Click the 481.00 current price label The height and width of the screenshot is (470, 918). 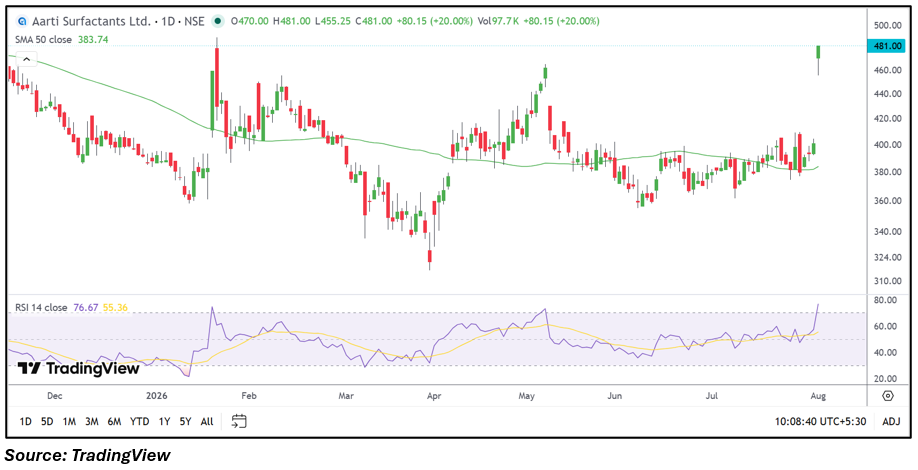coord(888,46)
